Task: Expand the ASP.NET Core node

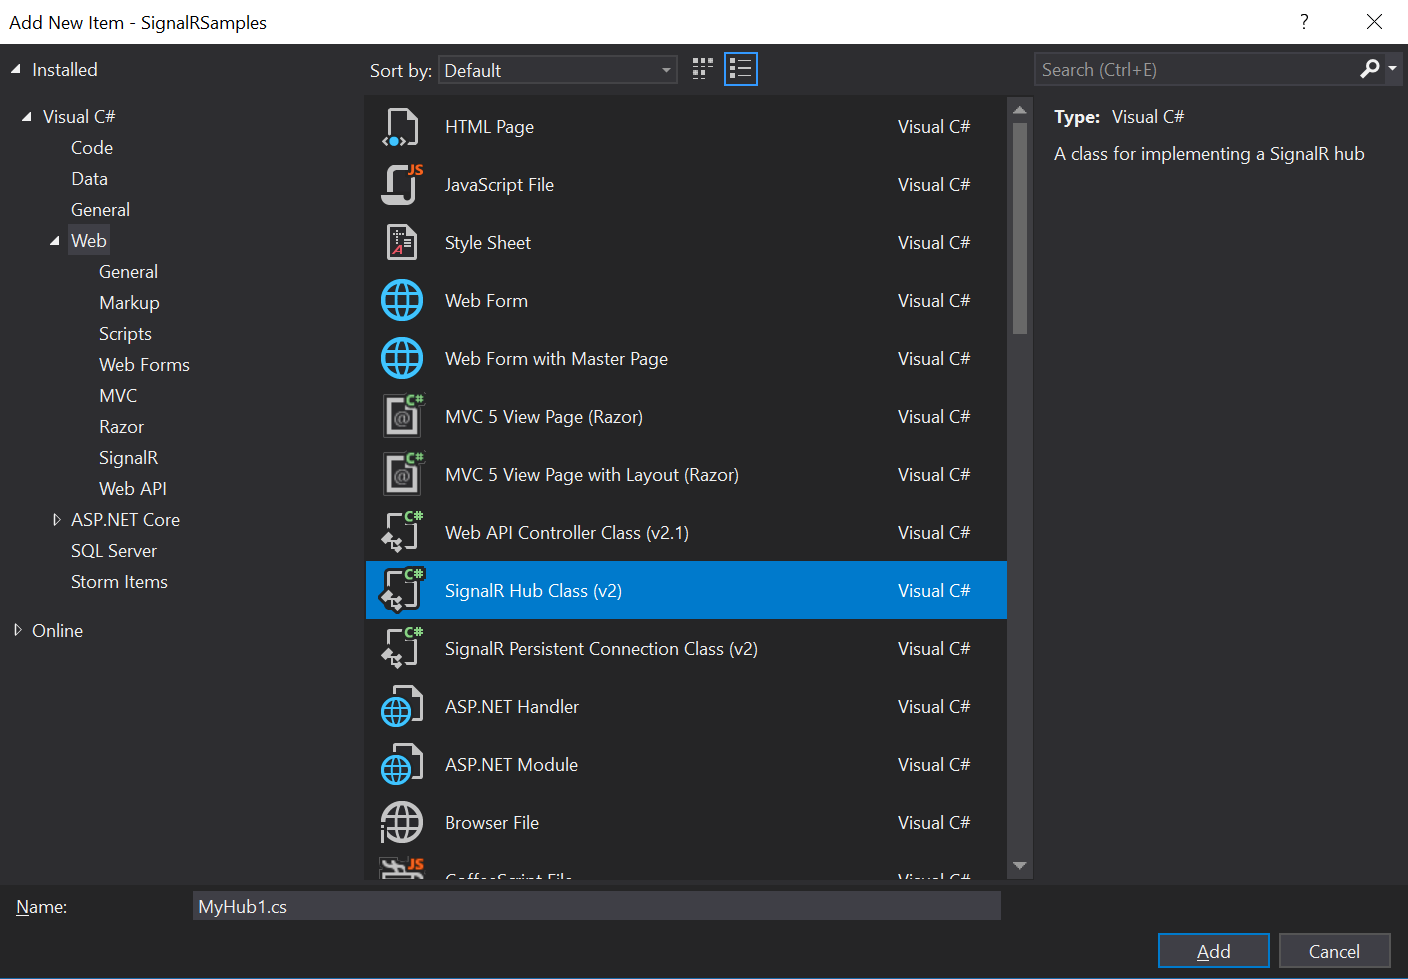Action: coord(57,519)
